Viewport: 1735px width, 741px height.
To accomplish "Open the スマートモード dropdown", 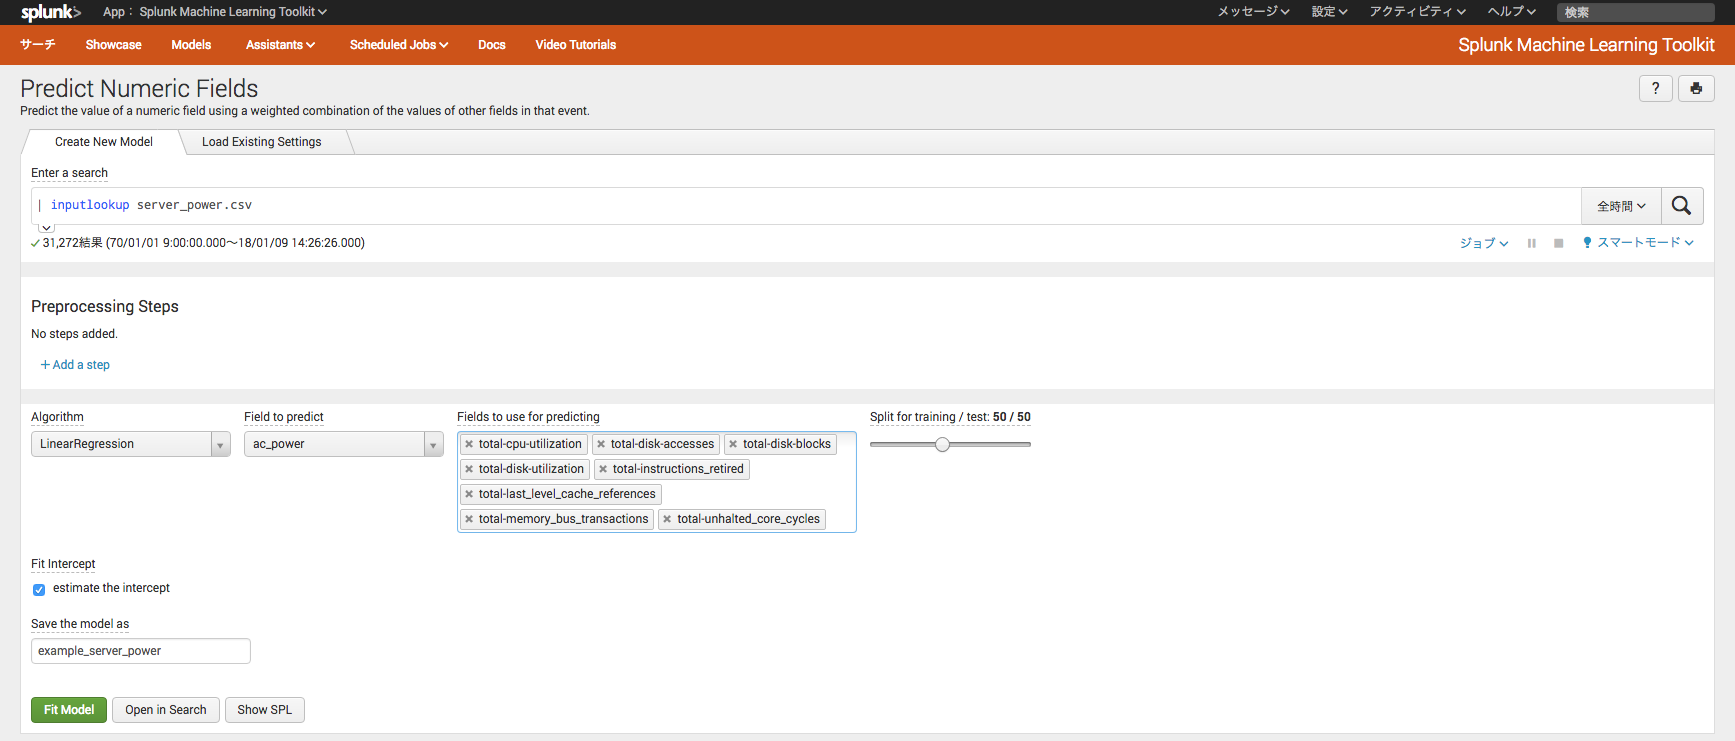I will coord(1638,243).
